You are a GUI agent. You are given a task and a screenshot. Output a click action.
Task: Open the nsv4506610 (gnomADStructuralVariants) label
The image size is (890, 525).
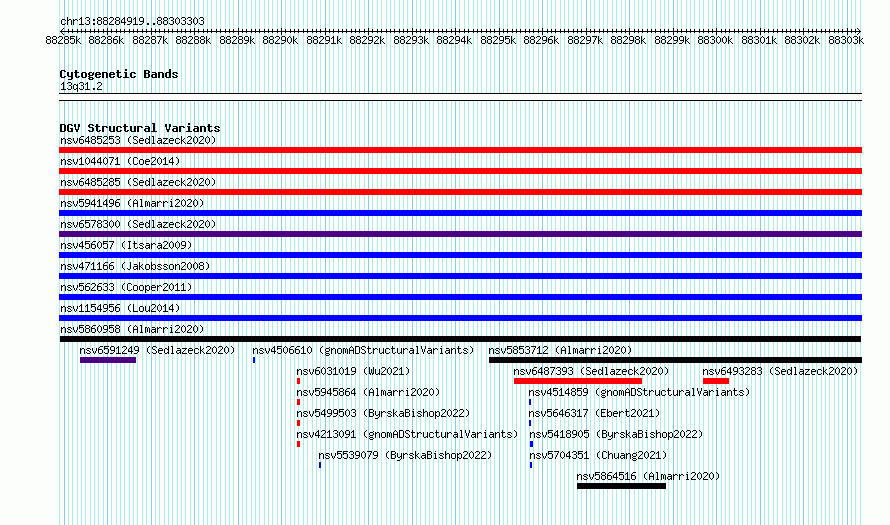[363, 350]
